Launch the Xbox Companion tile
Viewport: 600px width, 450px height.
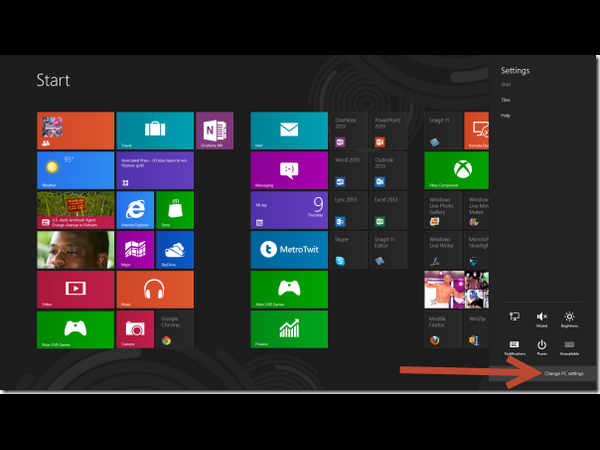pyautogui.click(x=456, y=170)
